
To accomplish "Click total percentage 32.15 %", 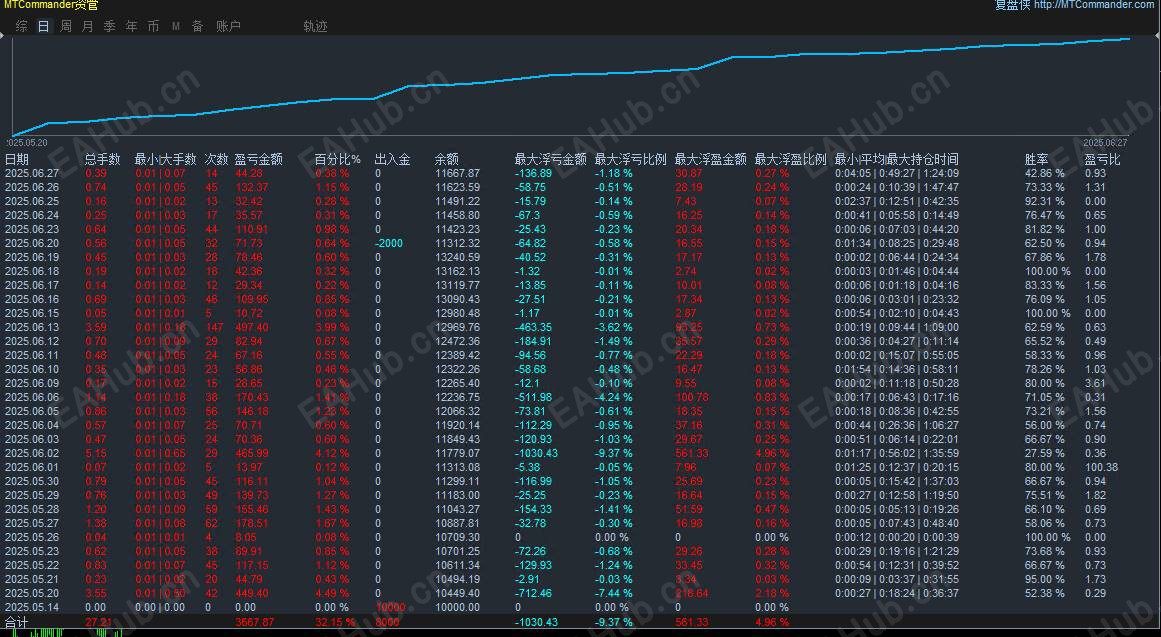I will (x=335, y=622).
